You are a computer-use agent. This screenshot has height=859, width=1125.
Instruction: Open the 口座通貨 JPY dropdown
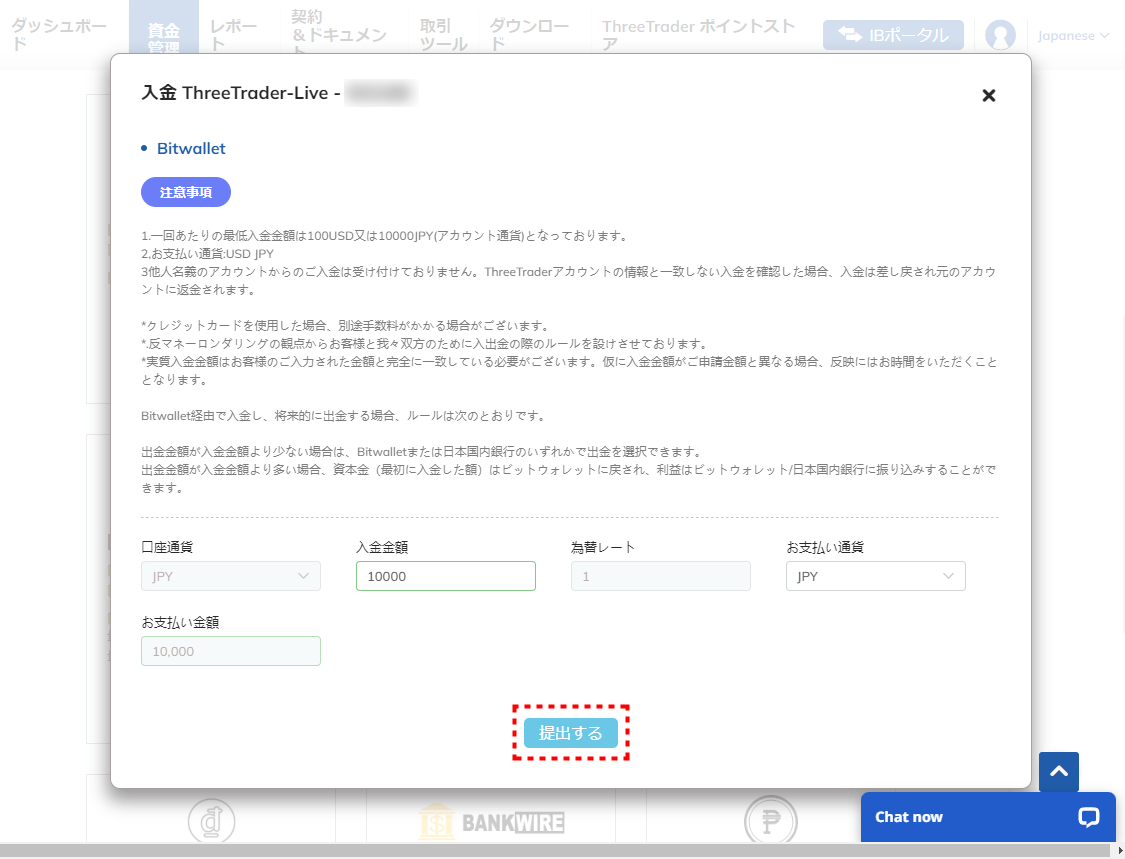click(230, 576)
